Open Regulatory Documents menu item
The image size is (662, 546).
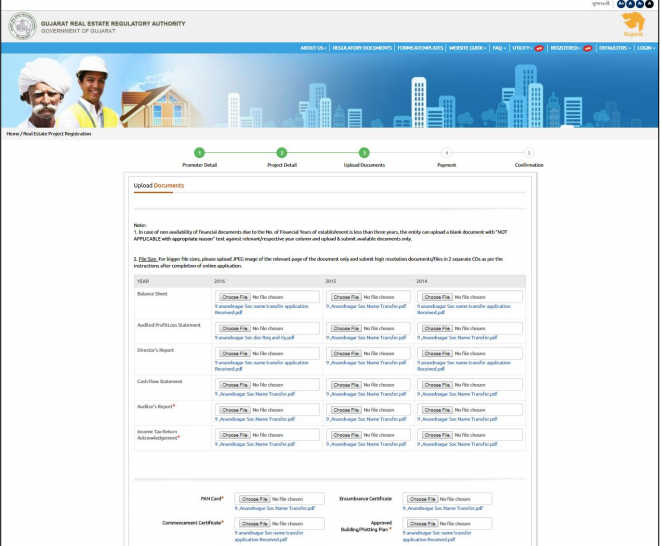tap(362, 48)
